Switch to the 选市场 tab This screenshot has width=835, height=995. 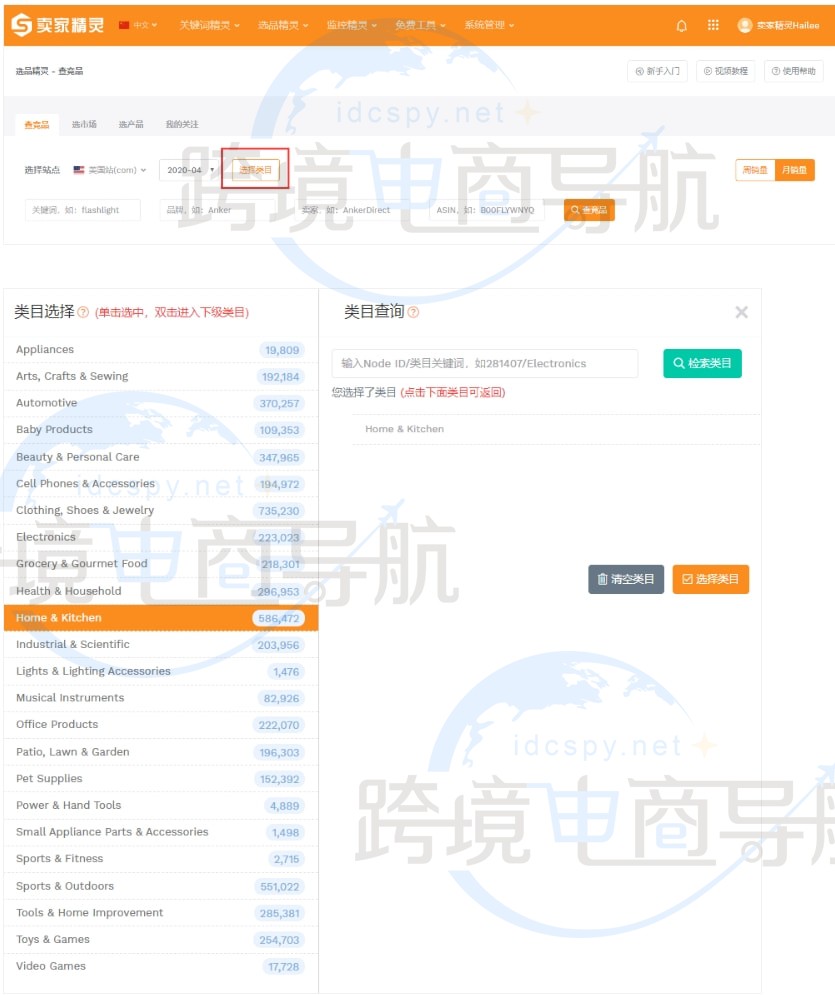(84, 124)
